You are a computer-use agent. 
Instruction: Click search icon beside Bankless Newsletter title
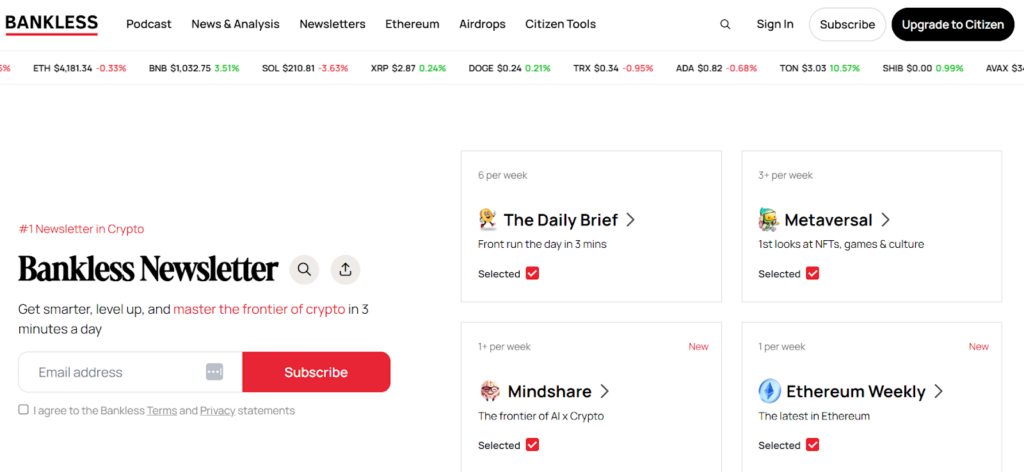tap(305, 269)
